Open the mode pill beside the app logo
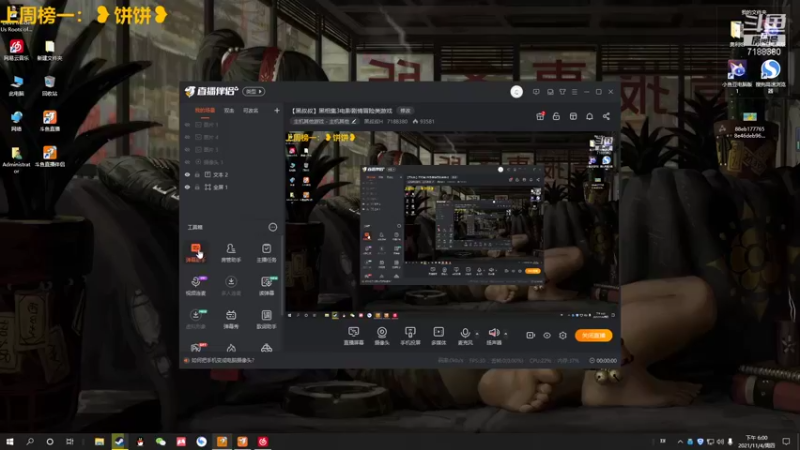Image resolution: width=800 pixels, height=450 pixels. [254, 91]
